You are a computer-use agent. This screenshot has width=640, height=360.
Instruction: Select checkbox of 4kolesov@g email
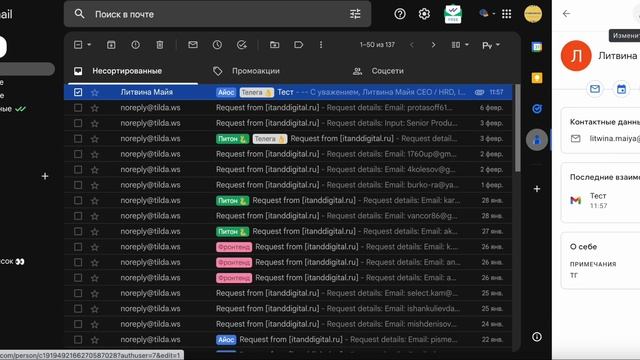tap(78, 170)
